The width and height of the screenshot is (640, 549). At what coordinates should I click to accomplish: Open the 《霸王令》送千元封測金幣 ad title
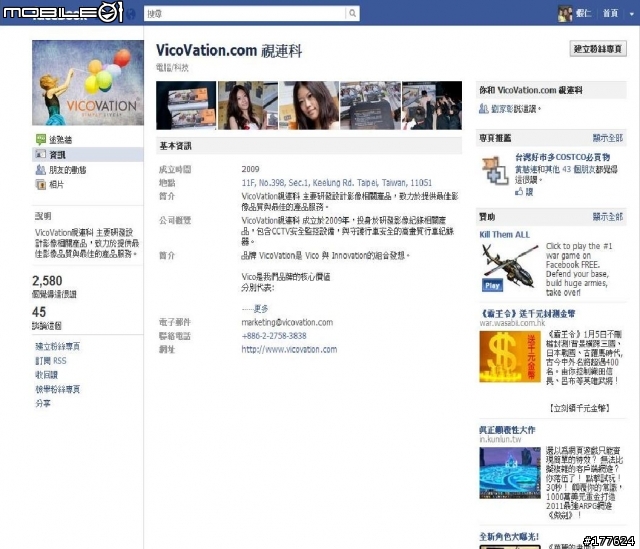pyautogui.click(x=527, y=313)
